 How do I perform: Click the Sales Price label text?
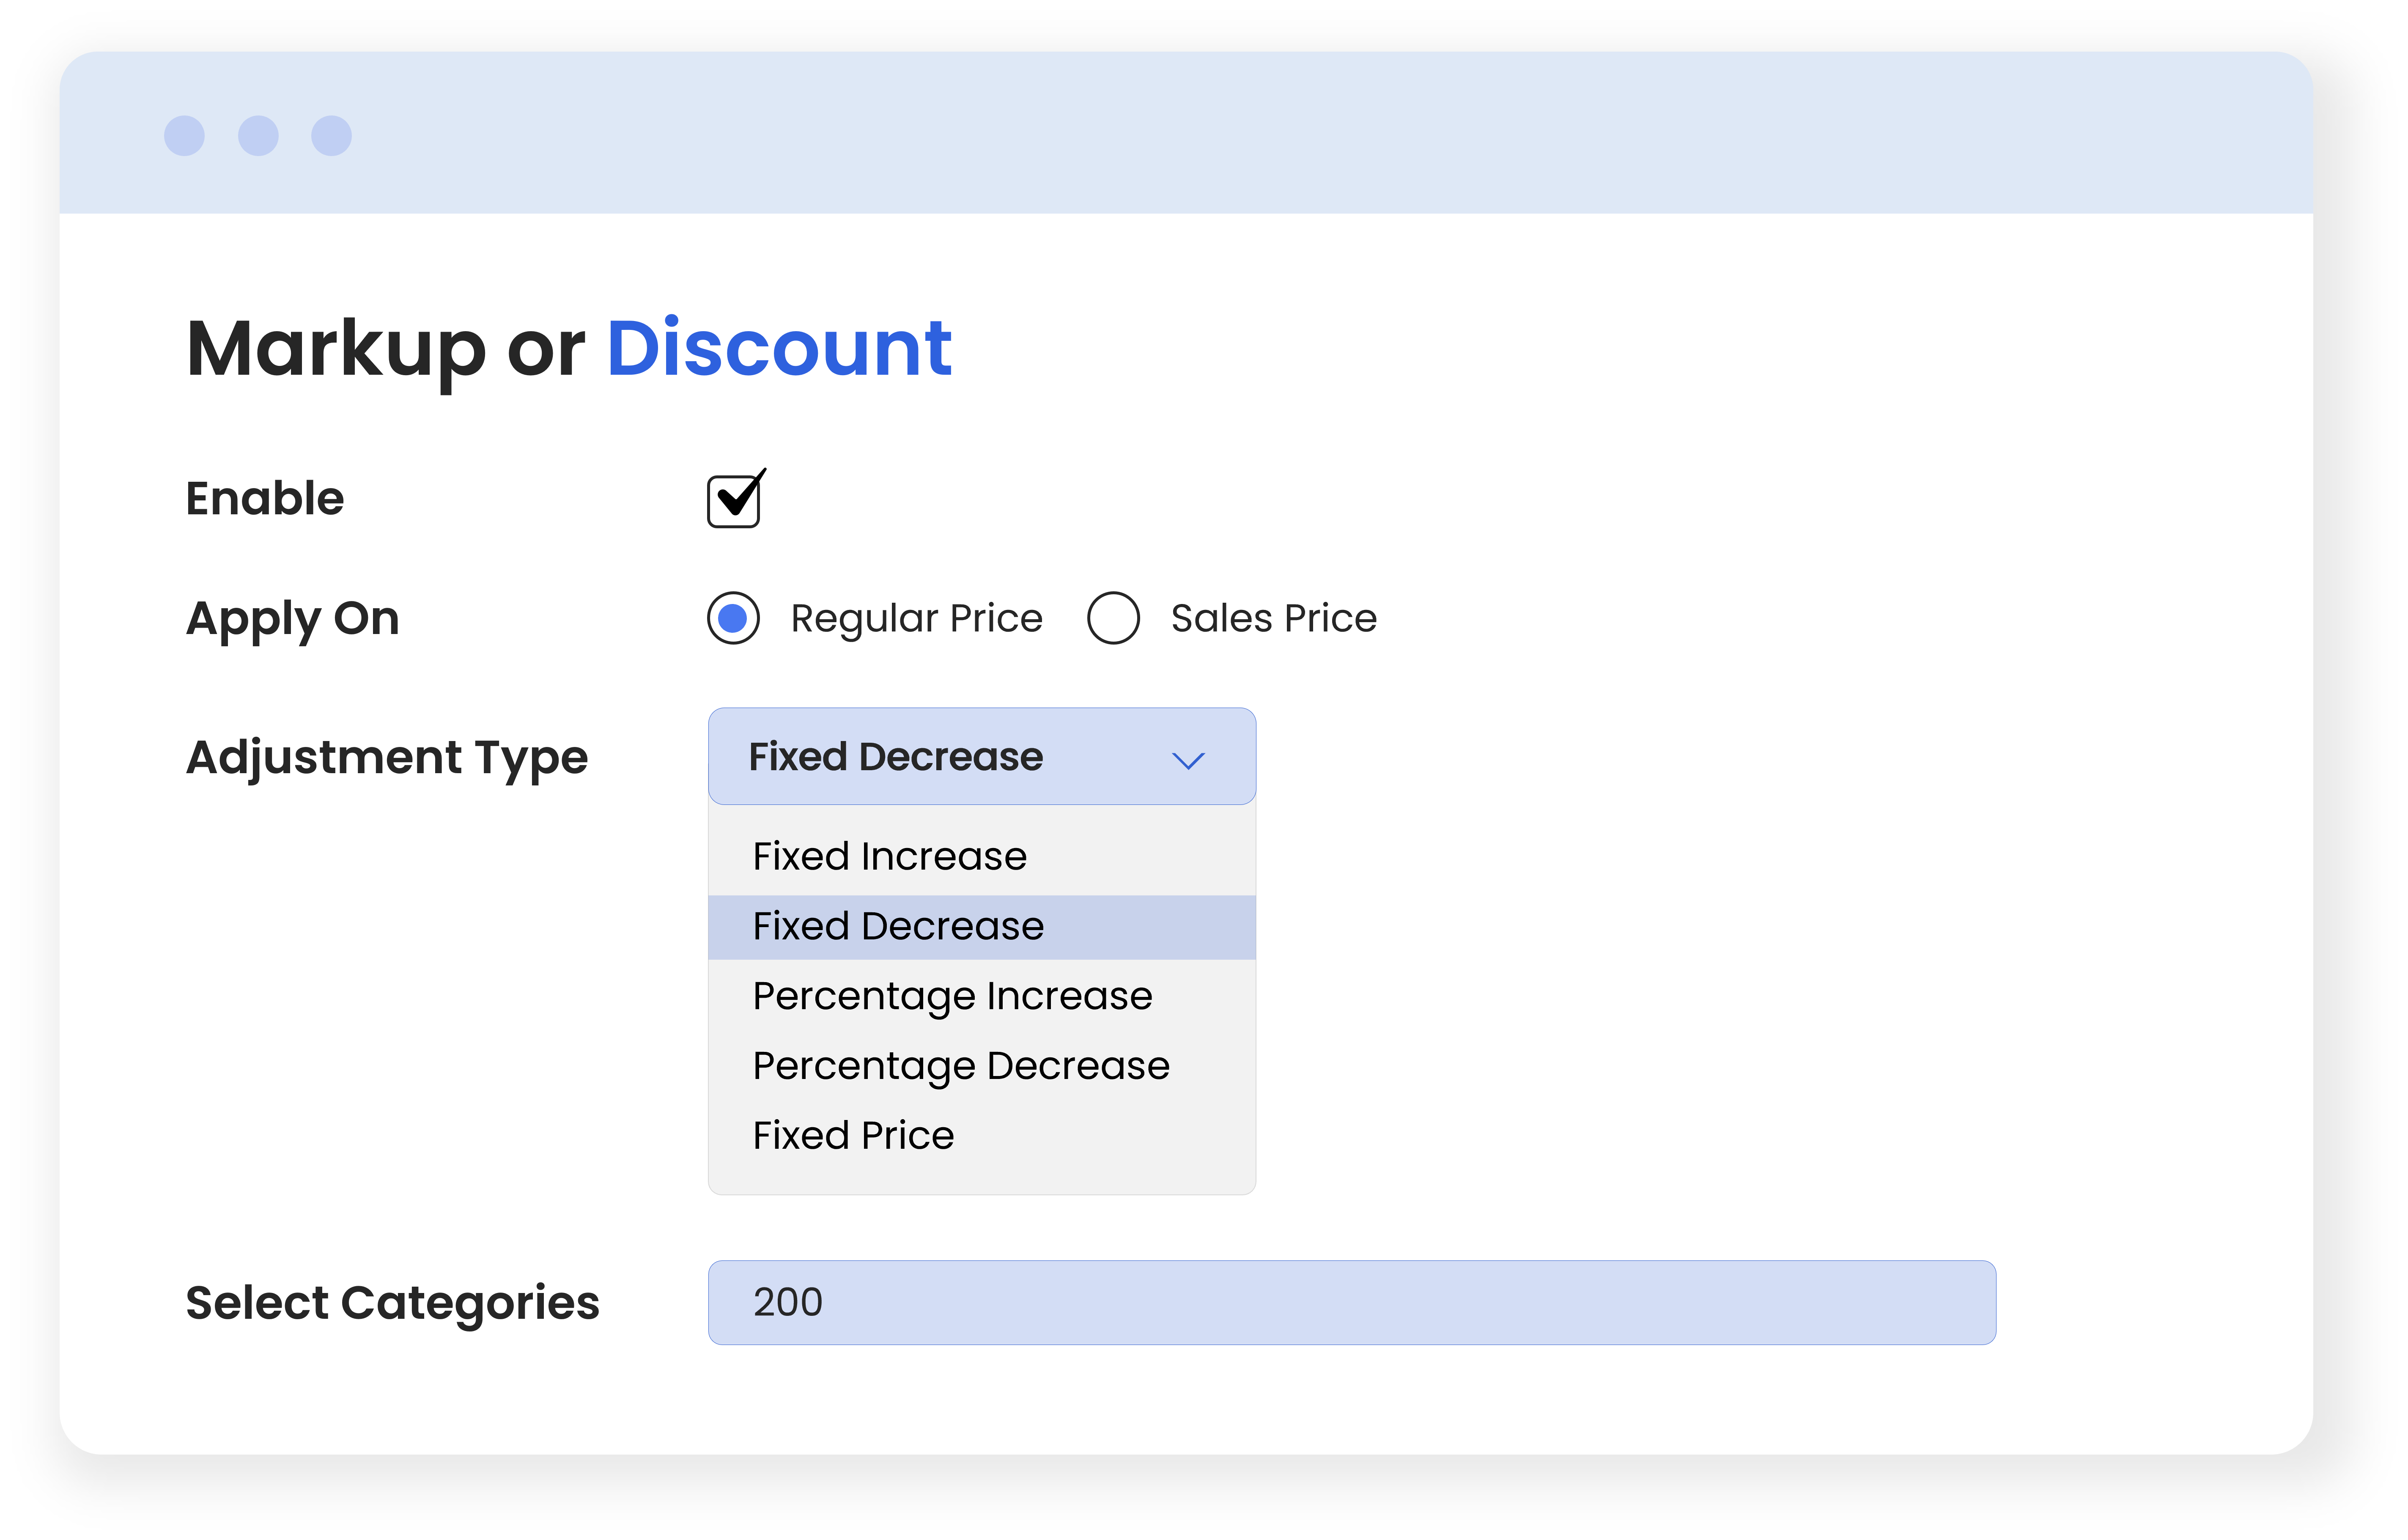click(1273, 619)
